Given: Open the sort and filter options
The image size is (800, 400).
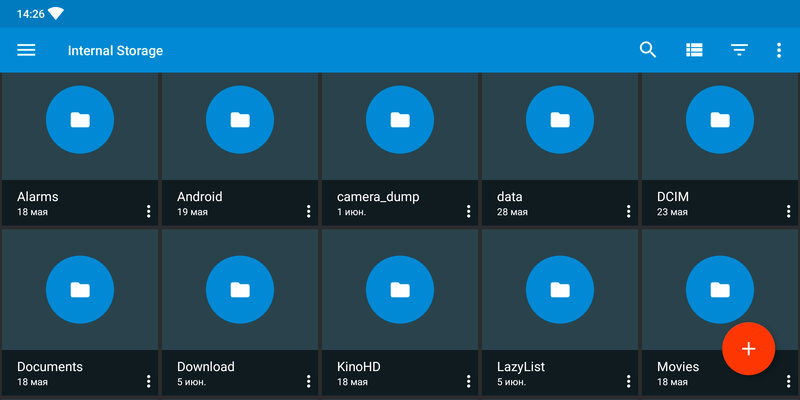Looking at the screenshot, I should (739, 50).
